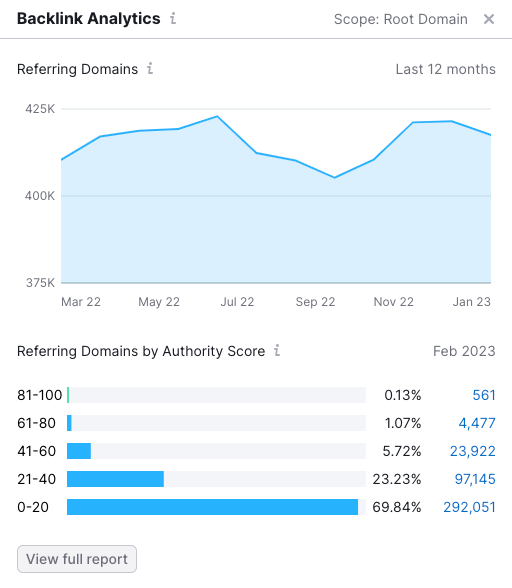
Task: Click the info icon beside Backlink Analytics
Action: click(173, 18)
